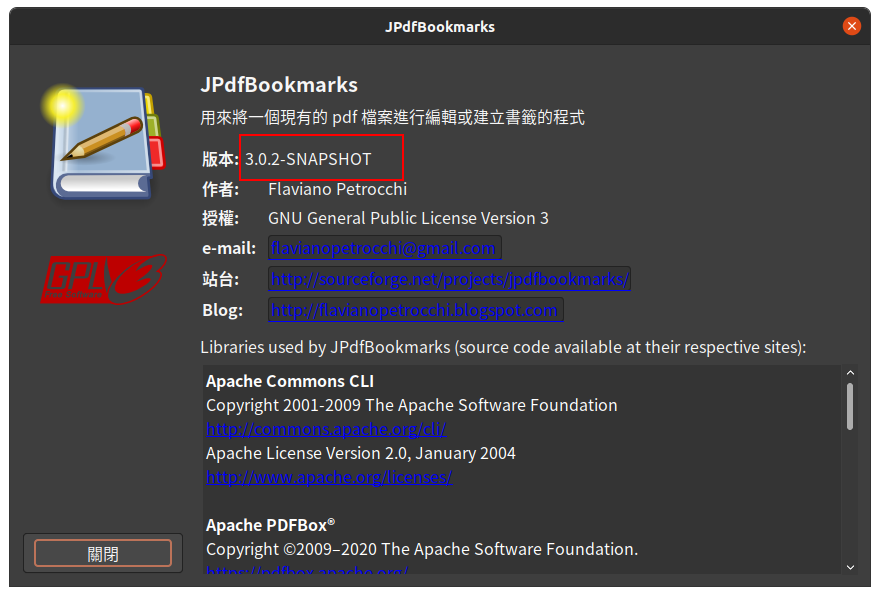Click the 作者: label
This screenshot has height=596, width=880.
tap(221, 189)
